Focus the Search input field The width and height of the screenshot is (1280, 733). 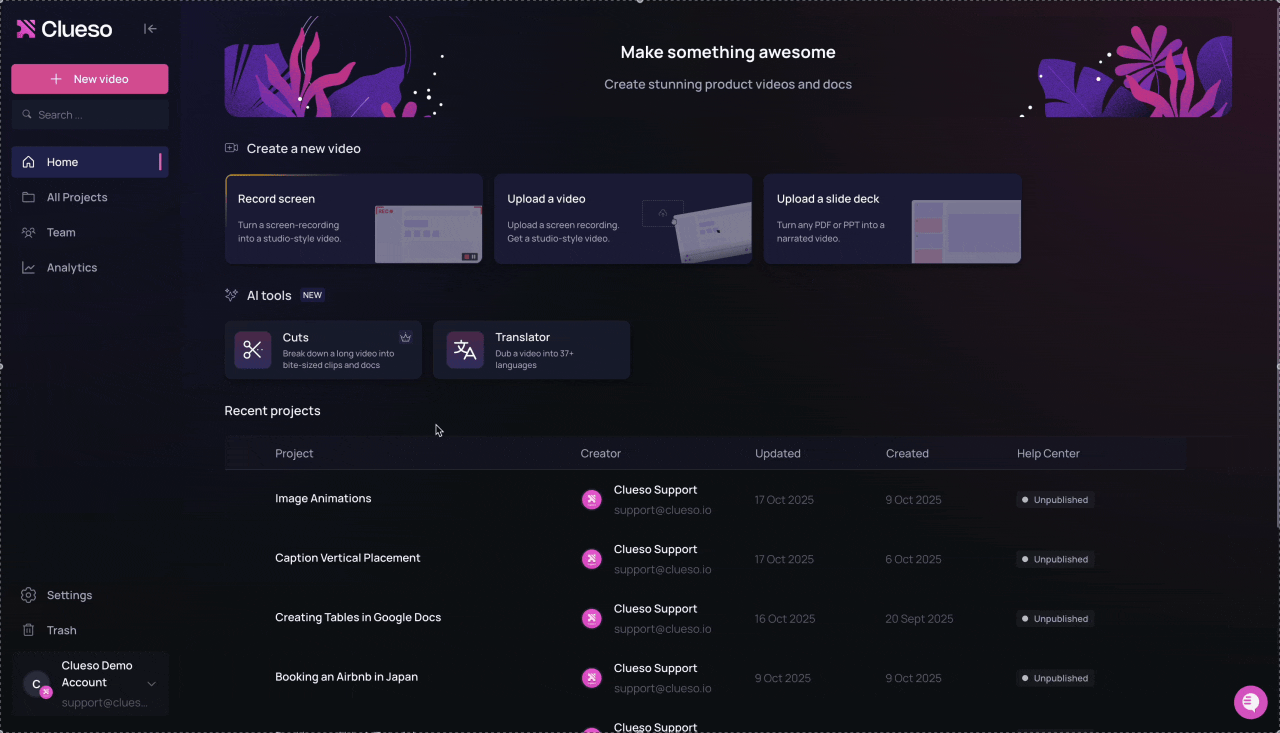point(90,115)
